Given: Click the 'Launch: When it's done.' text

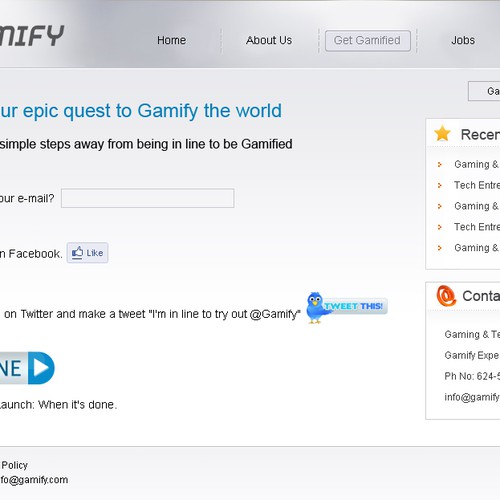Looking at the screenshot, I should click(x=58, y=405).
